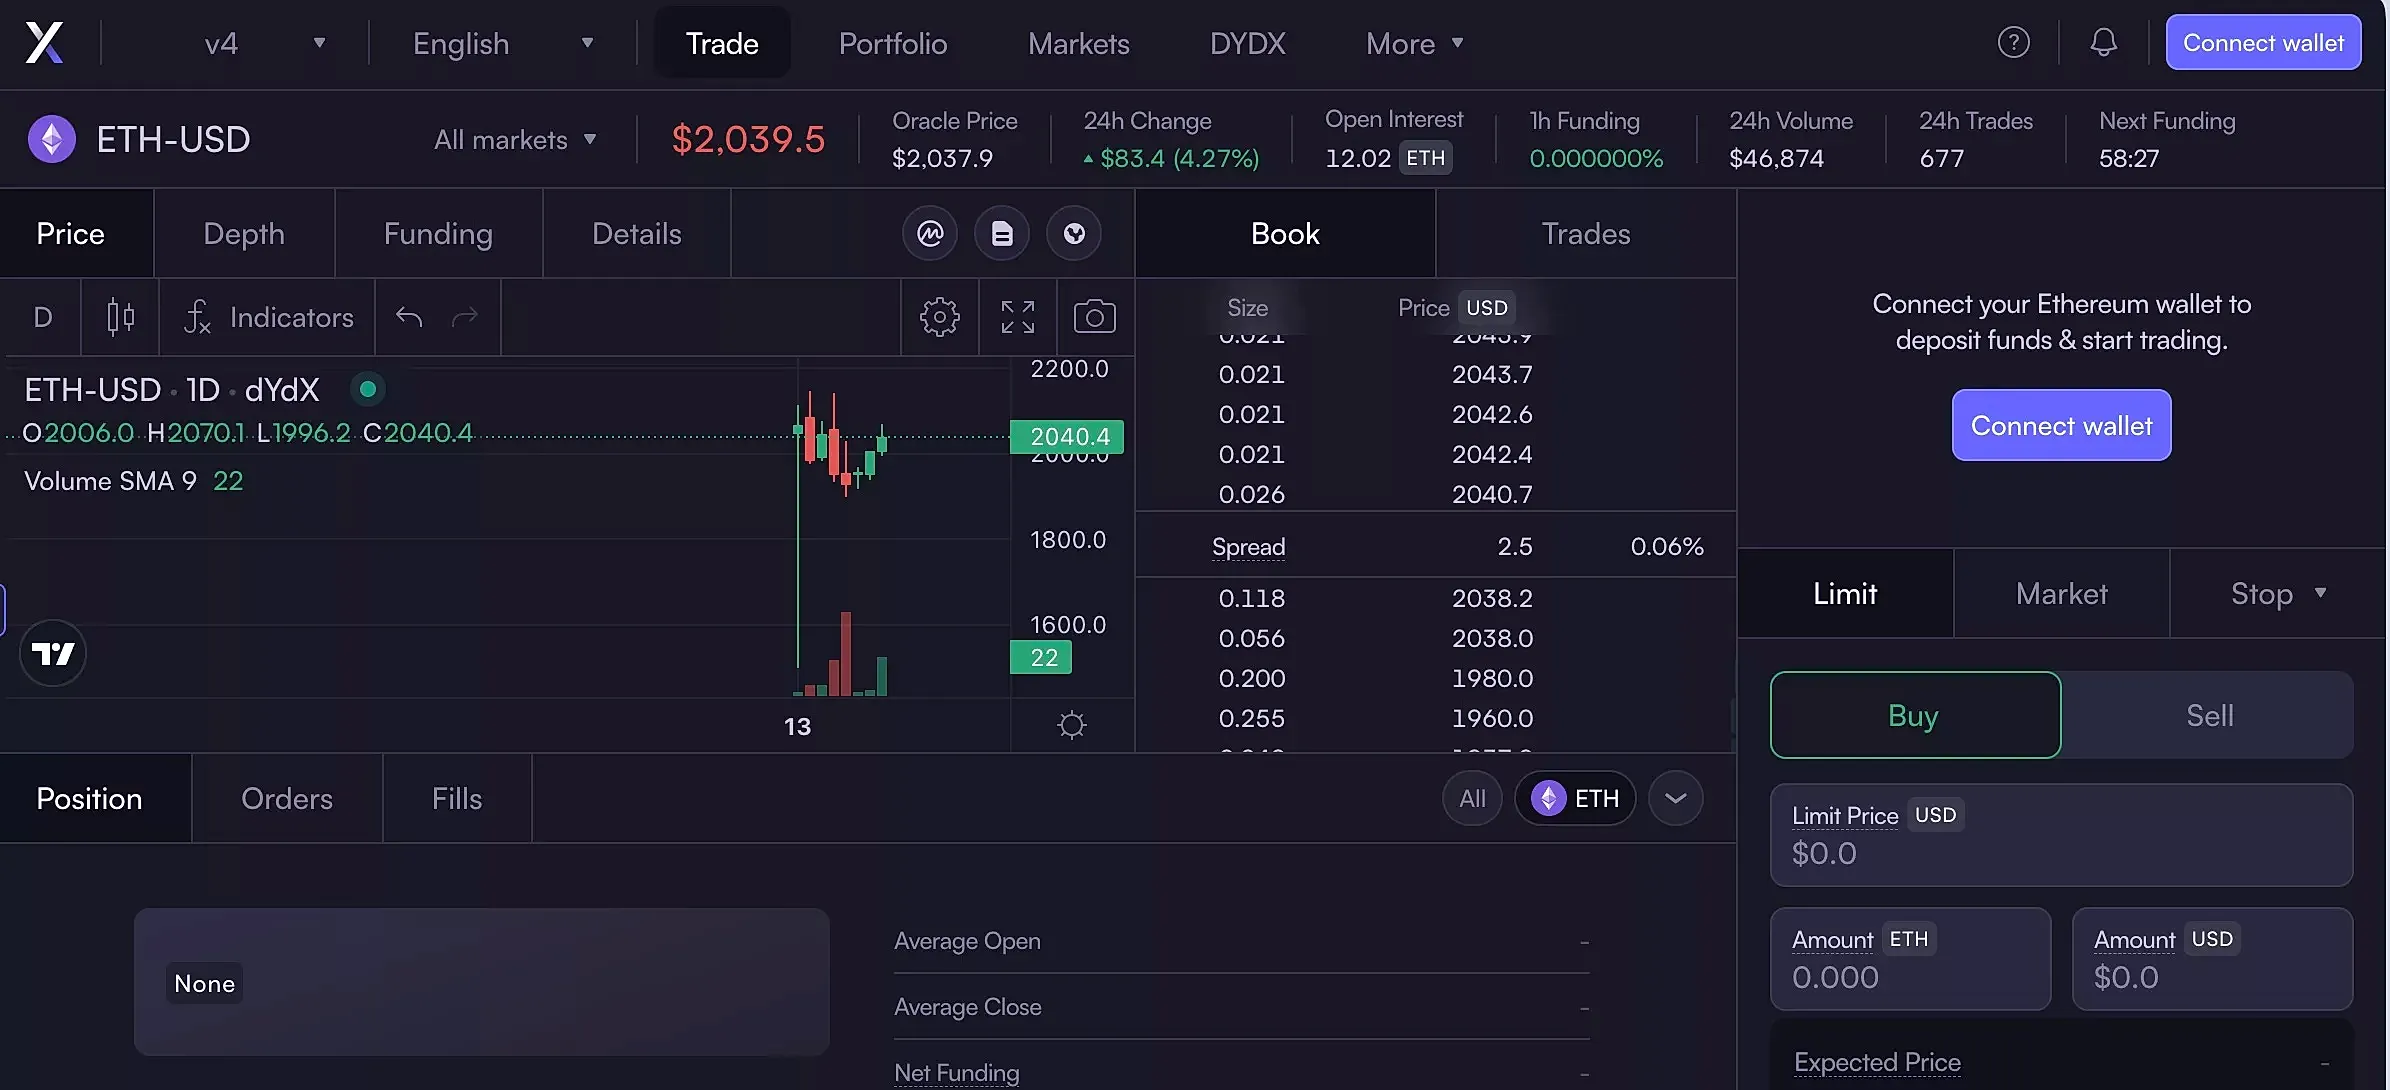Open the project website globe icon
Viewport: 2390px width, 1090px height.
point(1074,234)
